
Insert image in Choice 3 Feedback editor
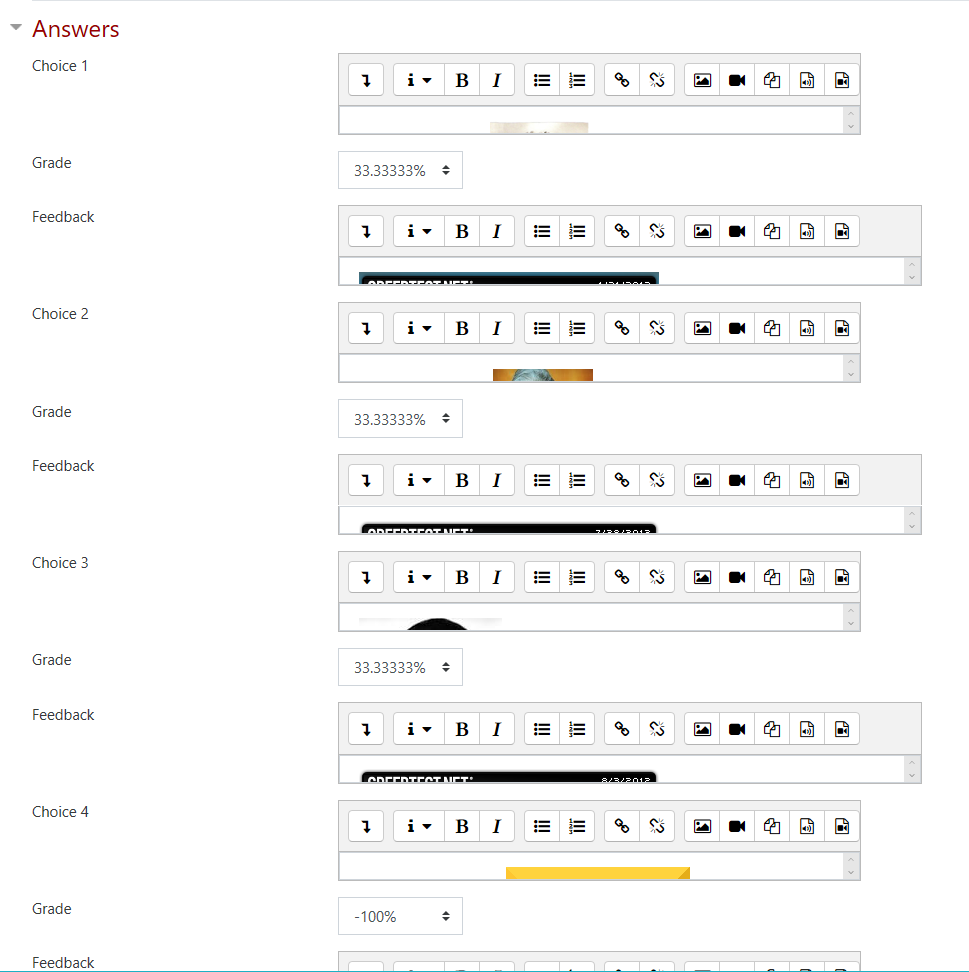click(702, 729)
